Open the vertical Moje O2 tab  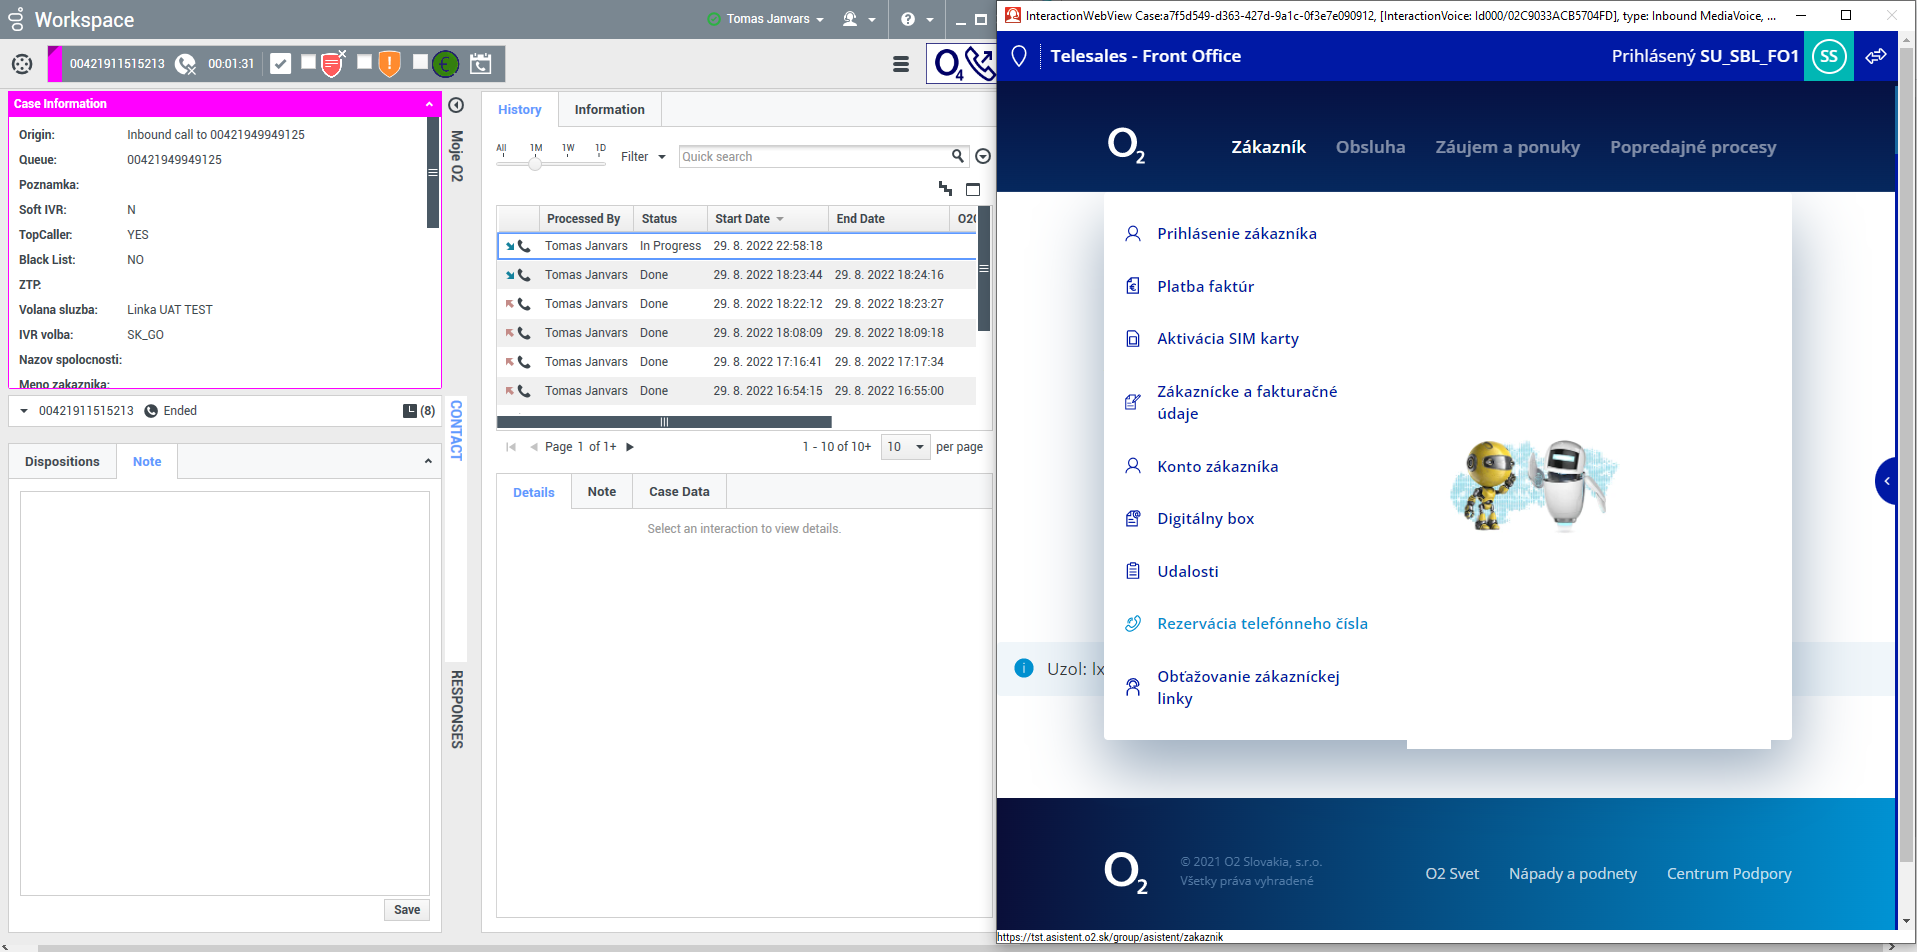(x=457, y=155)
